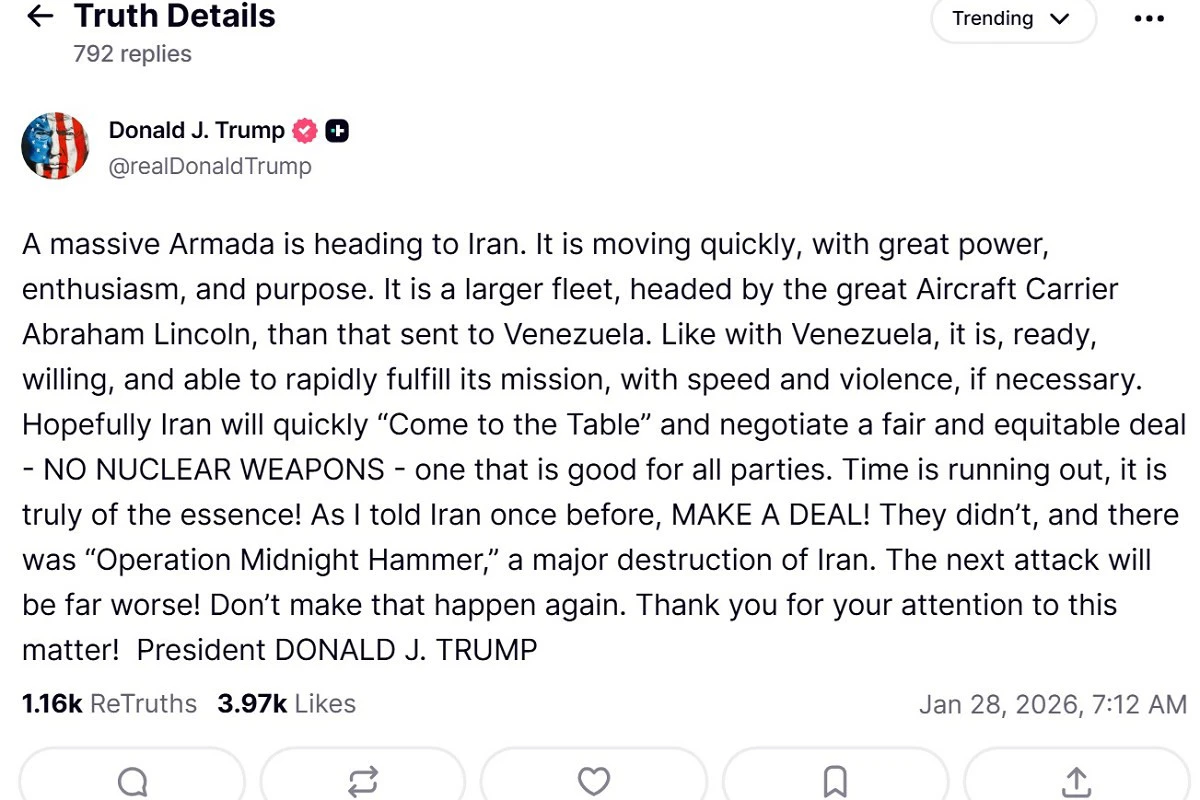
Task: Open Donald J. Trump's profile avatar
Action: [x=55, y=146]
